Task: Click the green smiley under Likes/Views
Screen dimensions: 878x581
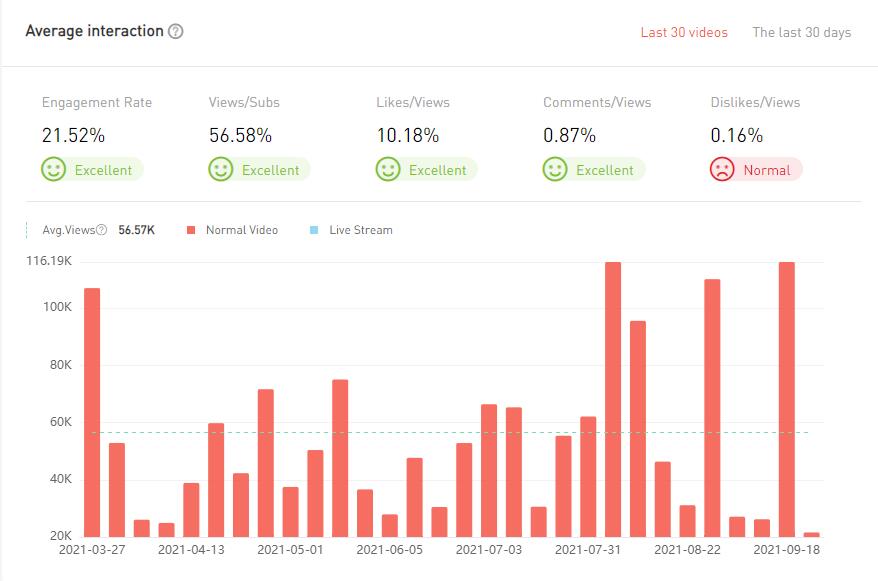Action: pyautogui.click(x=388, y=170)
